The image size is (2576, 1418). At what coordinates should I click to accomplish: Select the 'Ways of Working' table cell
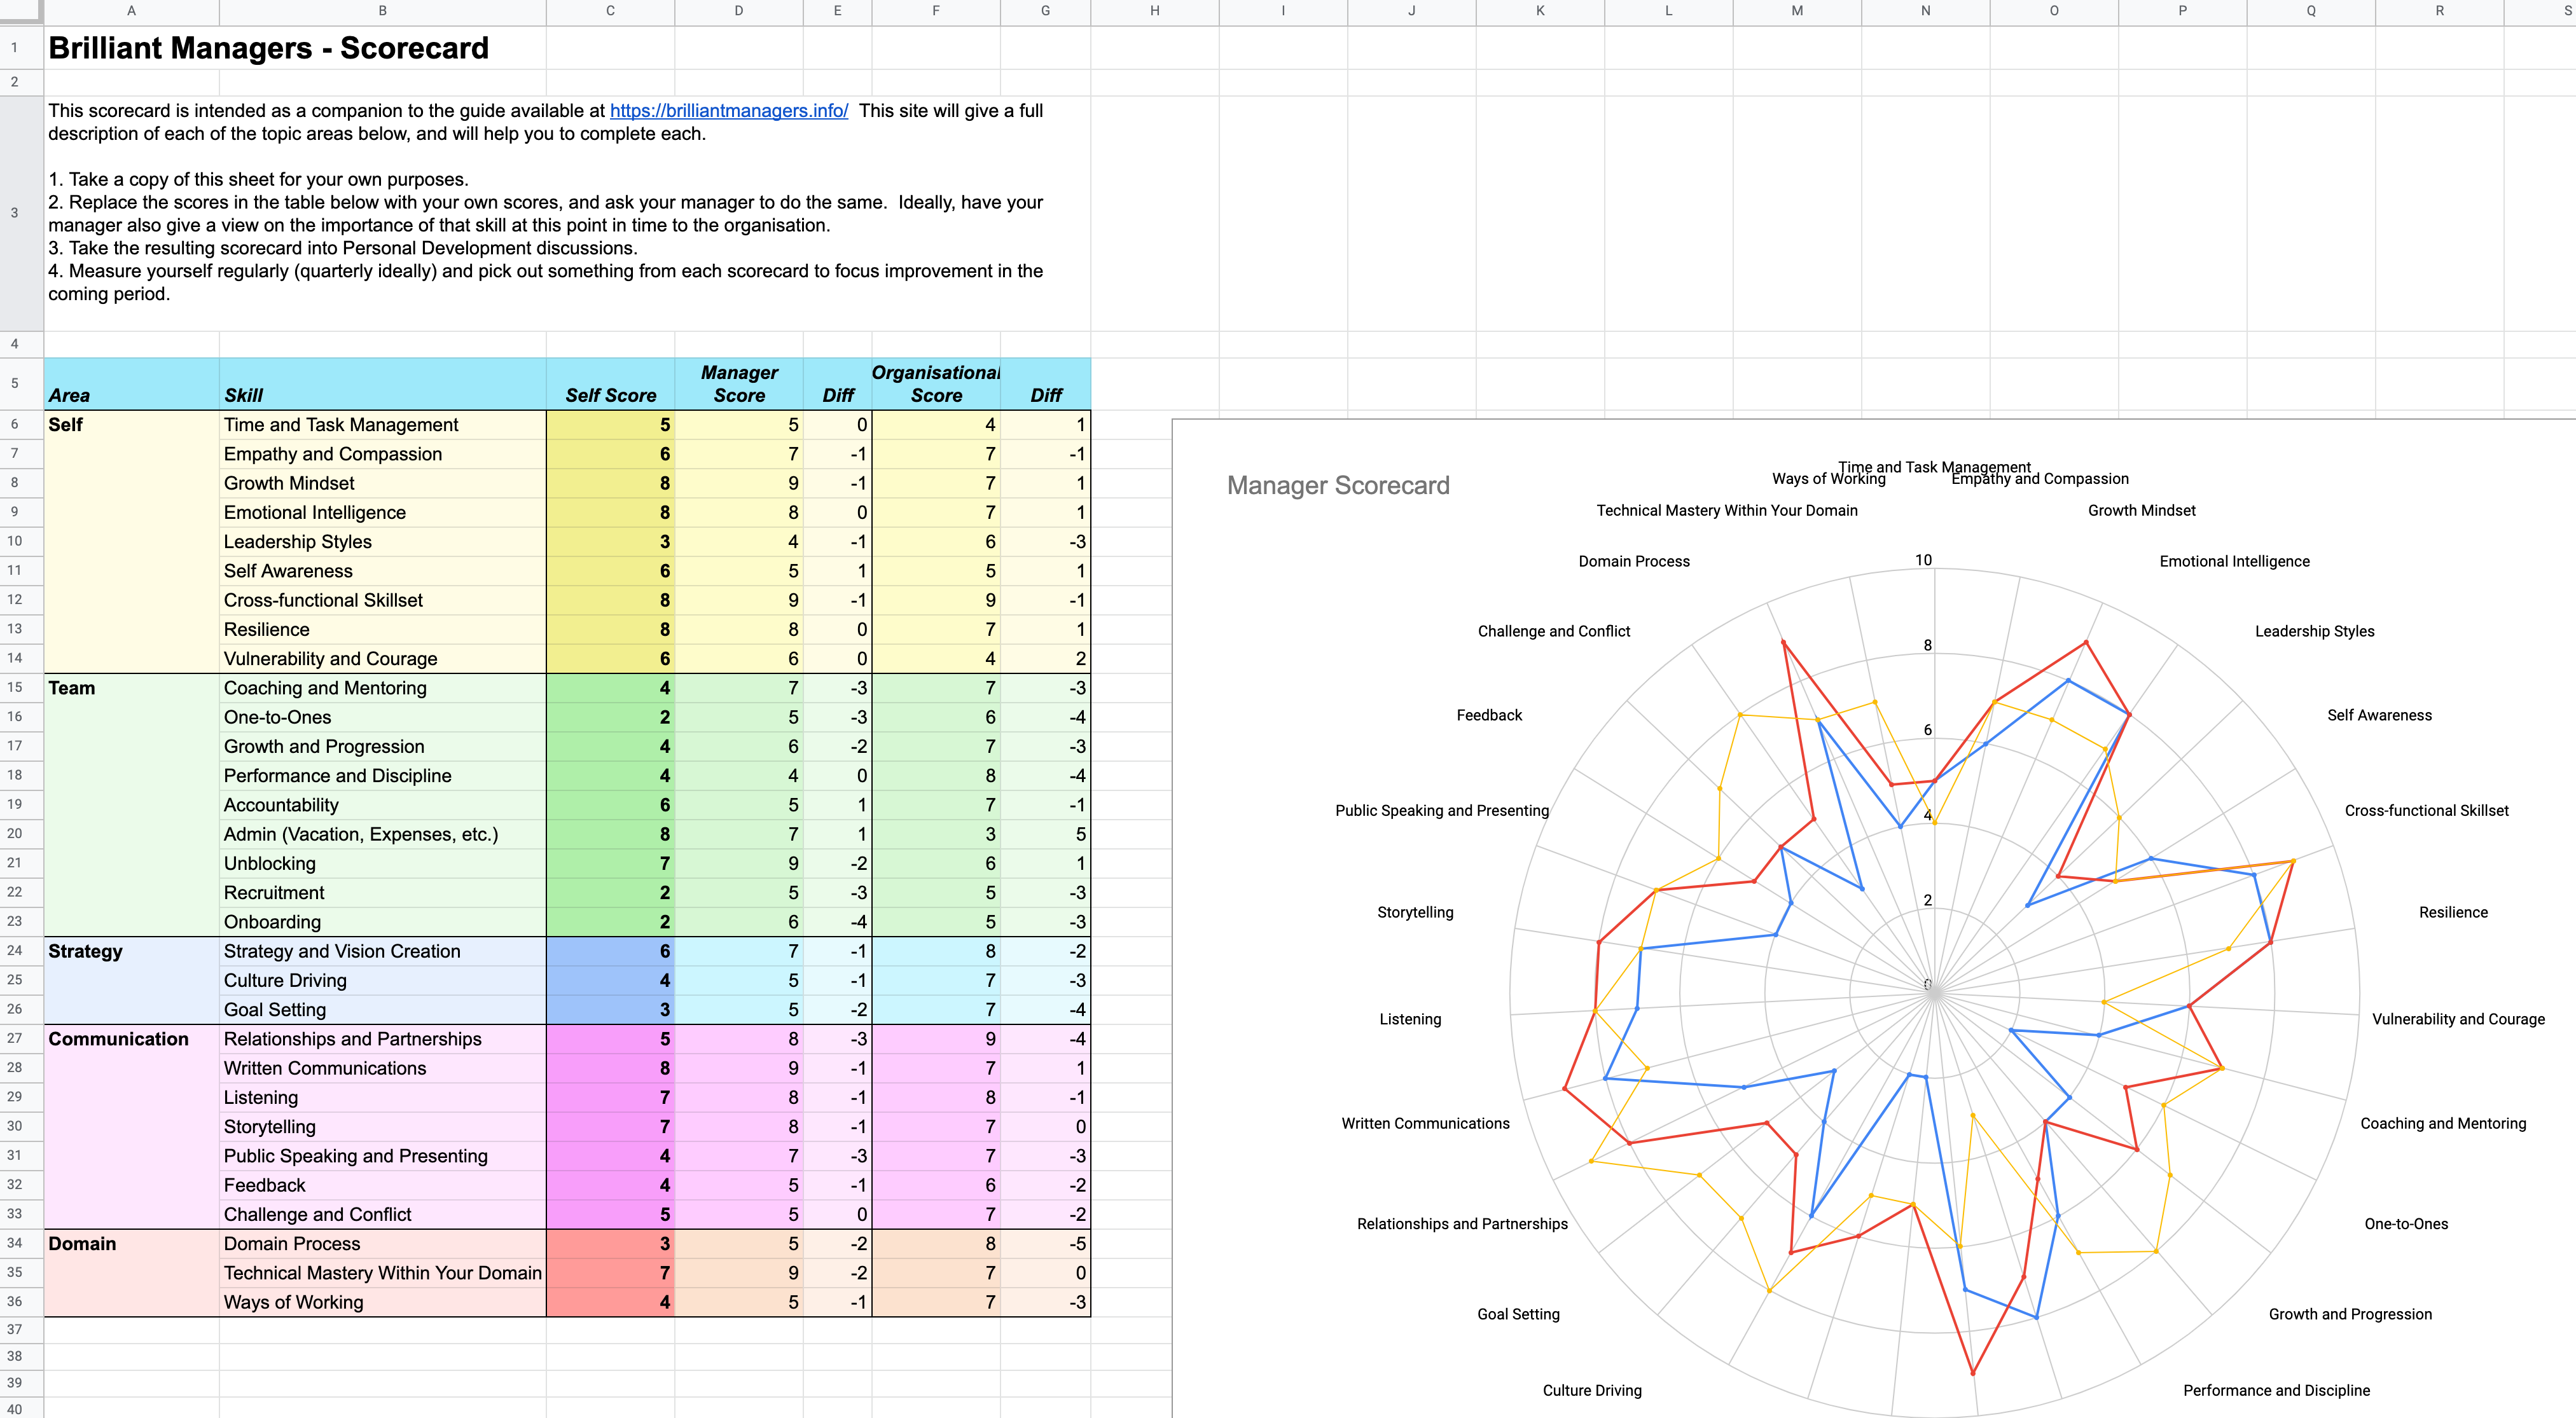(x=382, y=1302)
